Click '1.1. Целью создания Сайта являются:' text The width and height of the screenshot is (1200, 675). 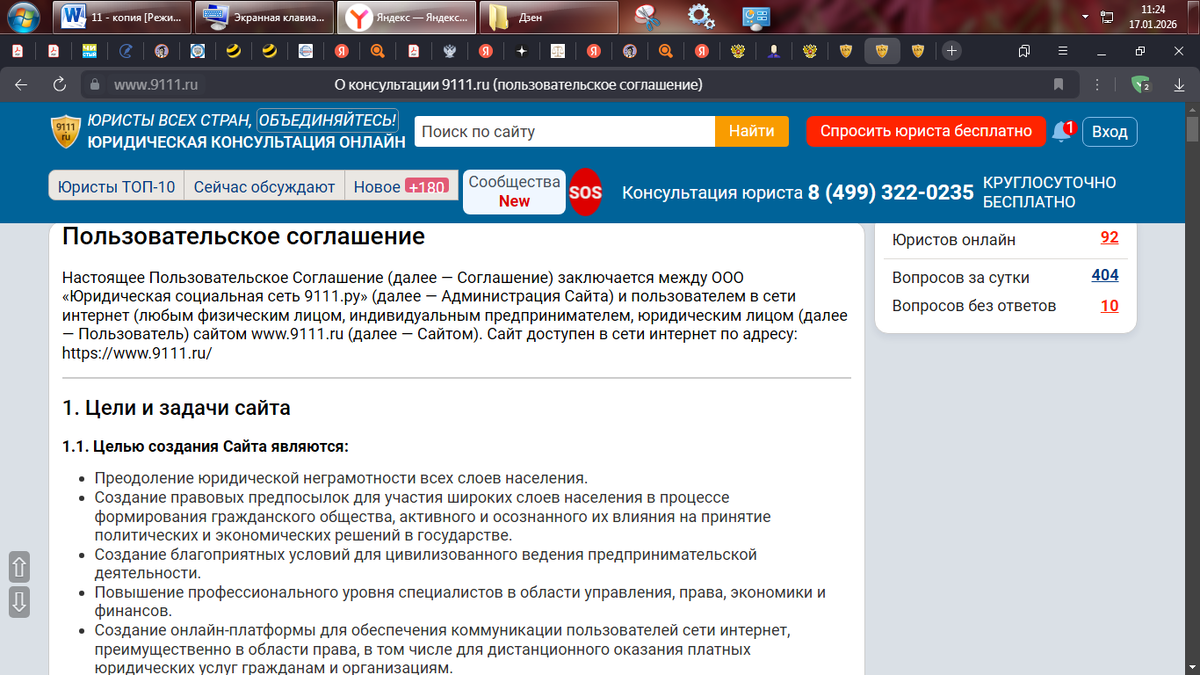(x=205, y=446)
